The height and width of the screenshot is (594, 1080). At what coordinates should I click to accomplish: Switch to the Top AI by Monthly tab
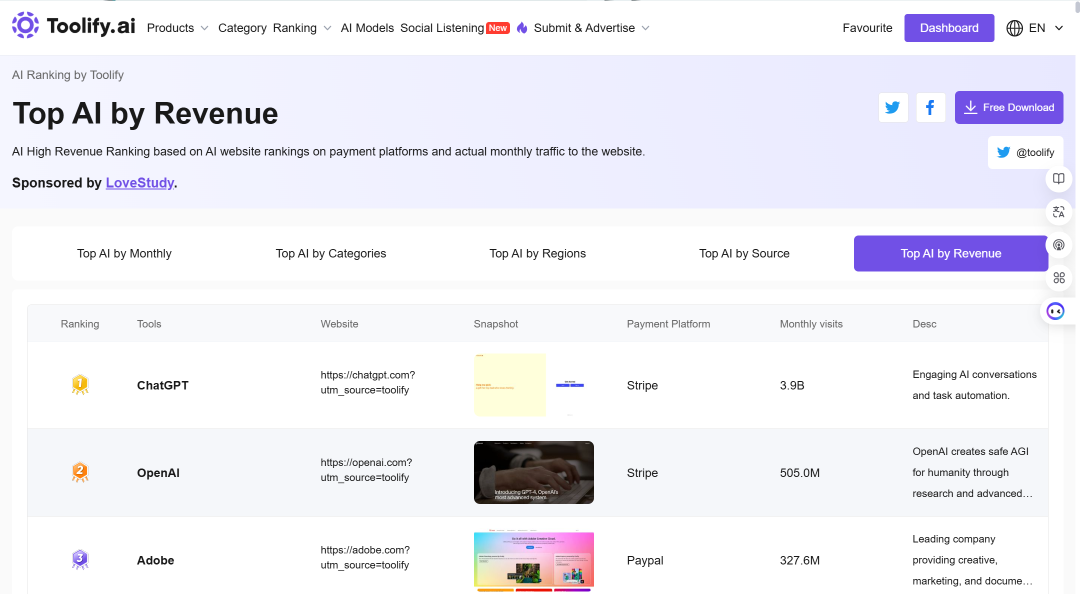(x=124, y=254)
